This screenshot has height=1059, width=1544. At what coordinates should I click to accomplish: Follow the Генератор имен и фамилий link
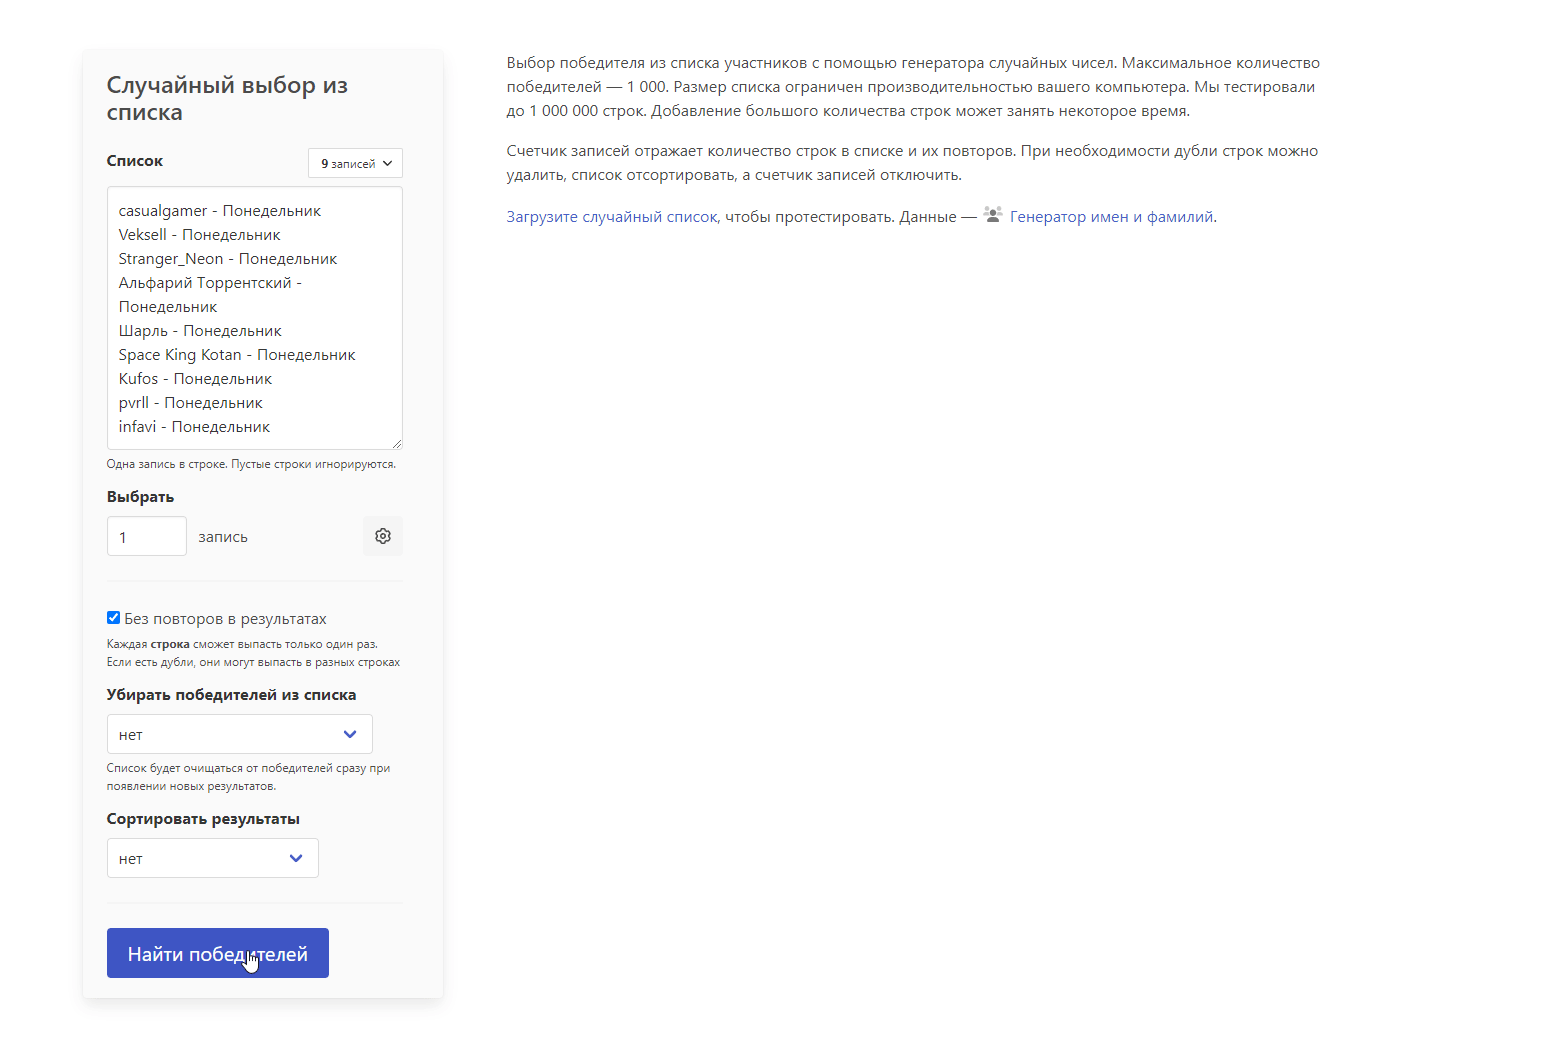[x=1111, y=217]
